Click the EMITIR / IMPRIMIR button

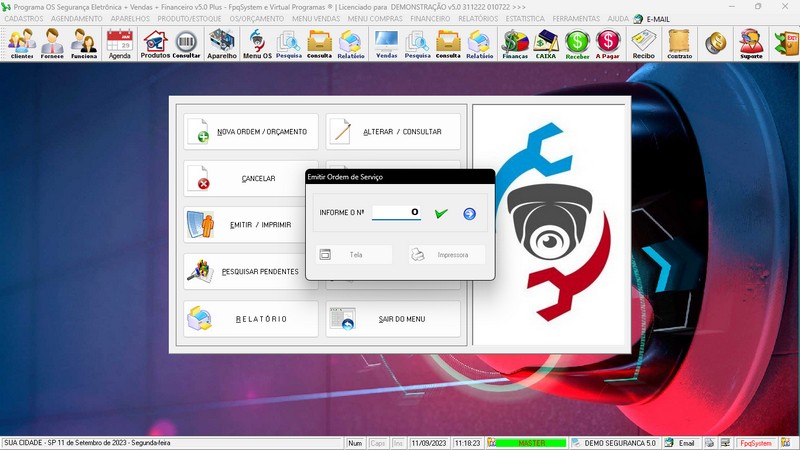(244, 224)
